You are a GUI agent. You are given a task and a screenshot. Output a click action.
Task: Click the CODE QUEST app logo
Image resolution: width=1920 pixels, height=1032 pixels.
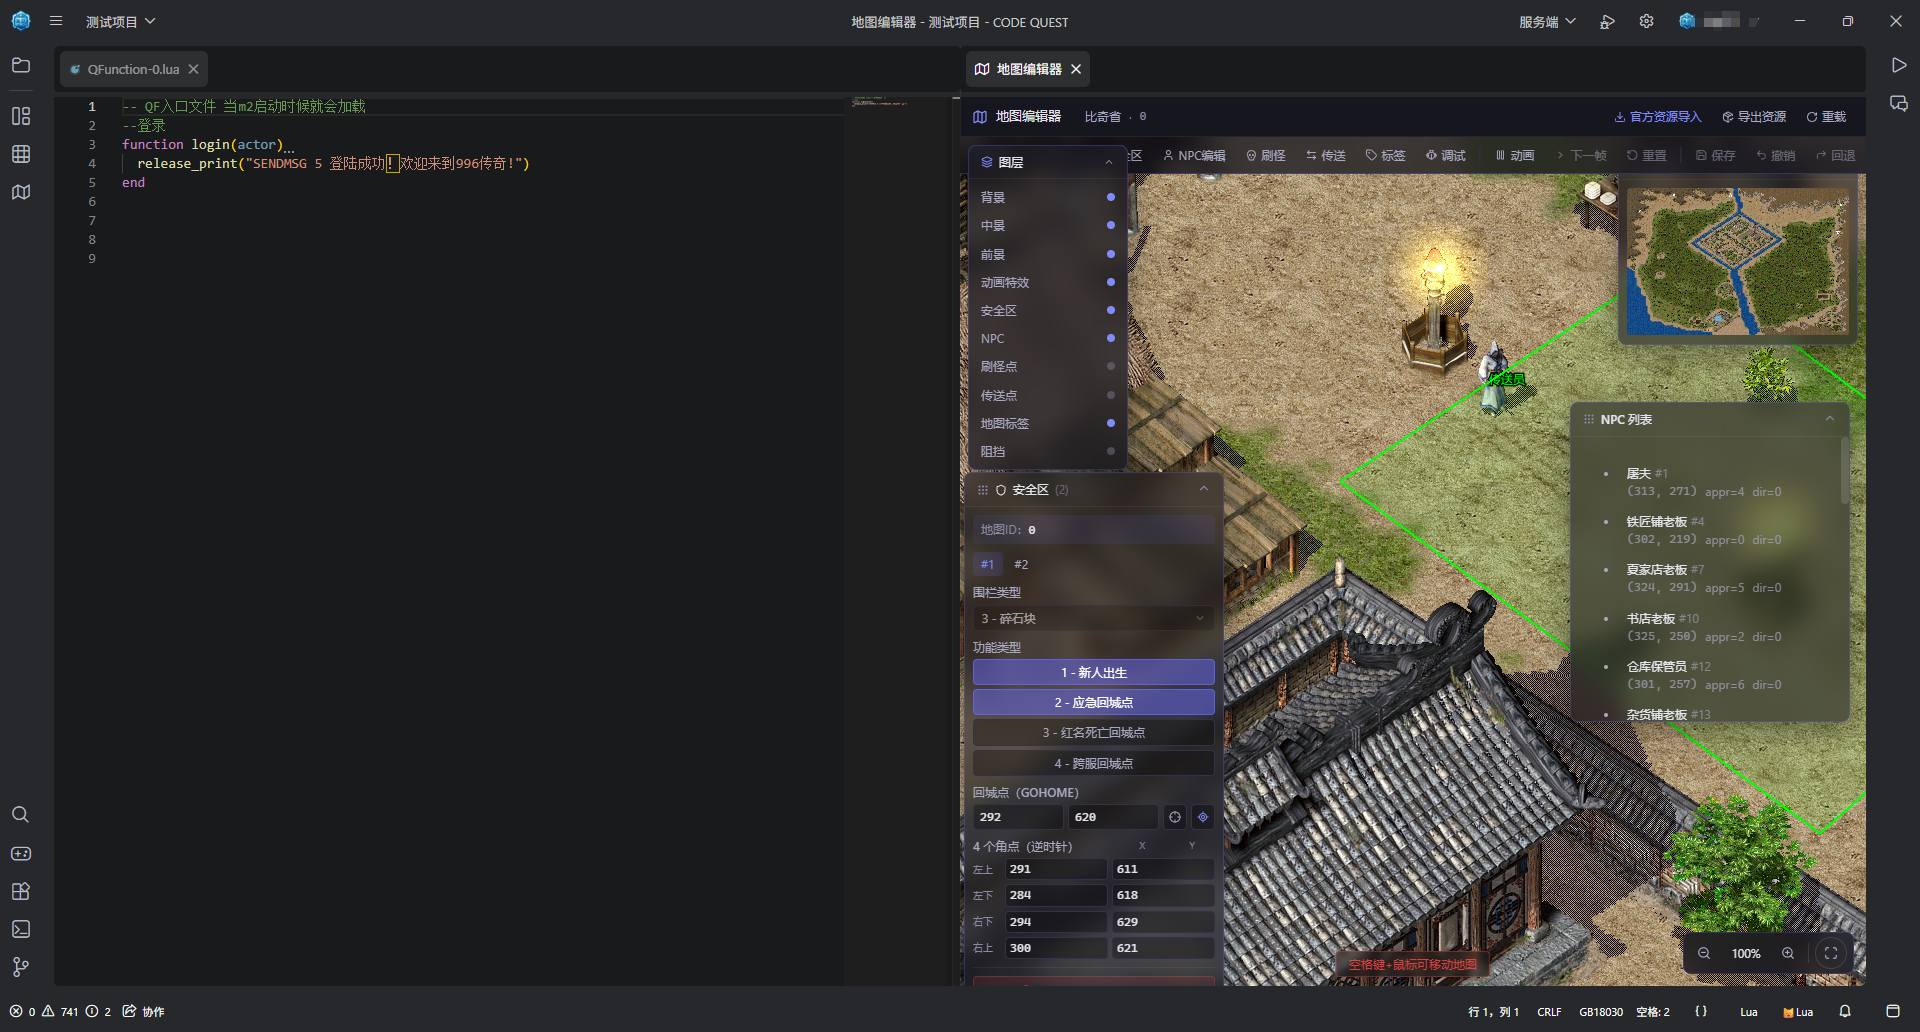[x=21, y=21]
